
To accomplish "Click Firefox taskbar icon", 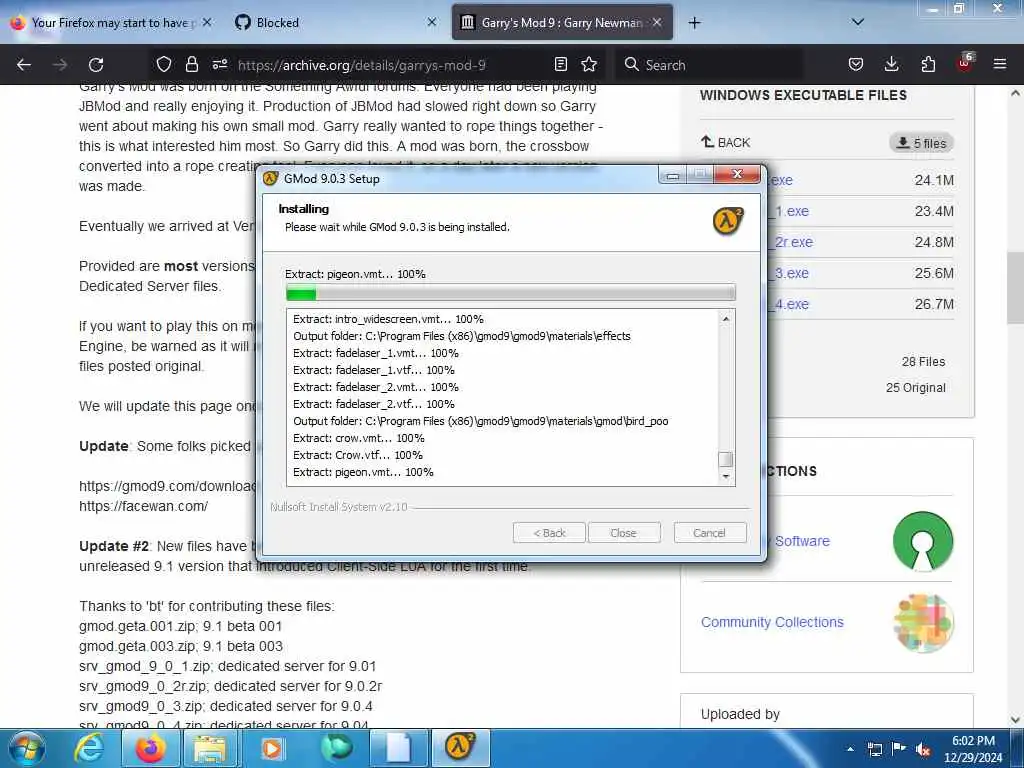I will click(x=150, y=748).
